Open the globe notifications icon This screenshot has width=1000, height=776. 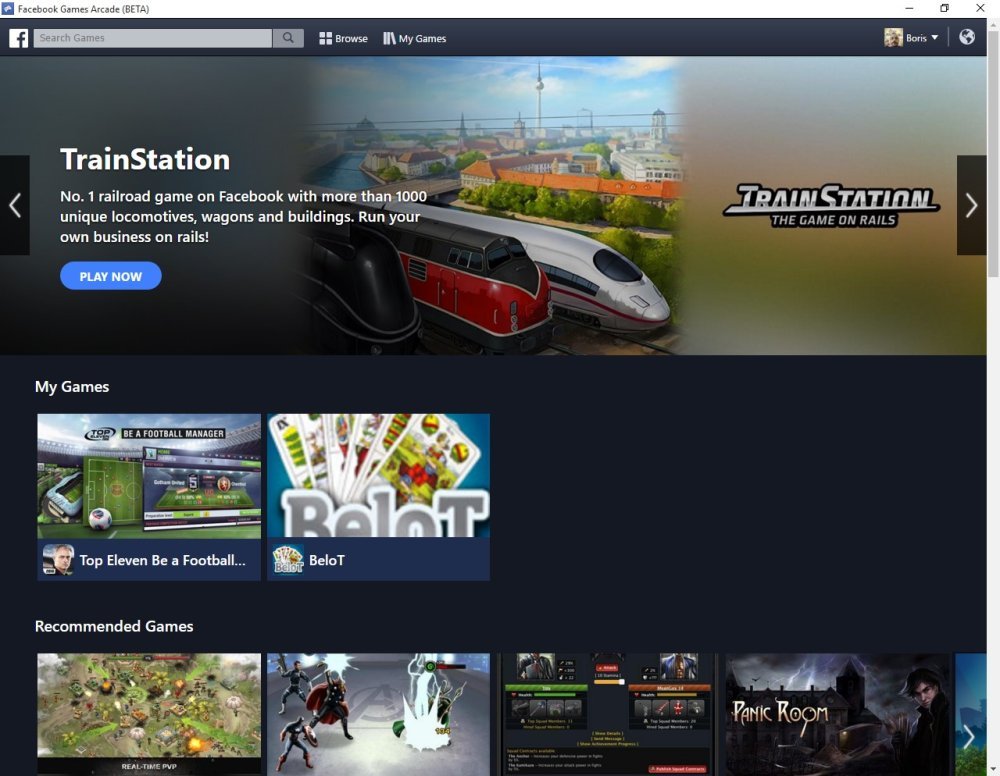point(967,37)
